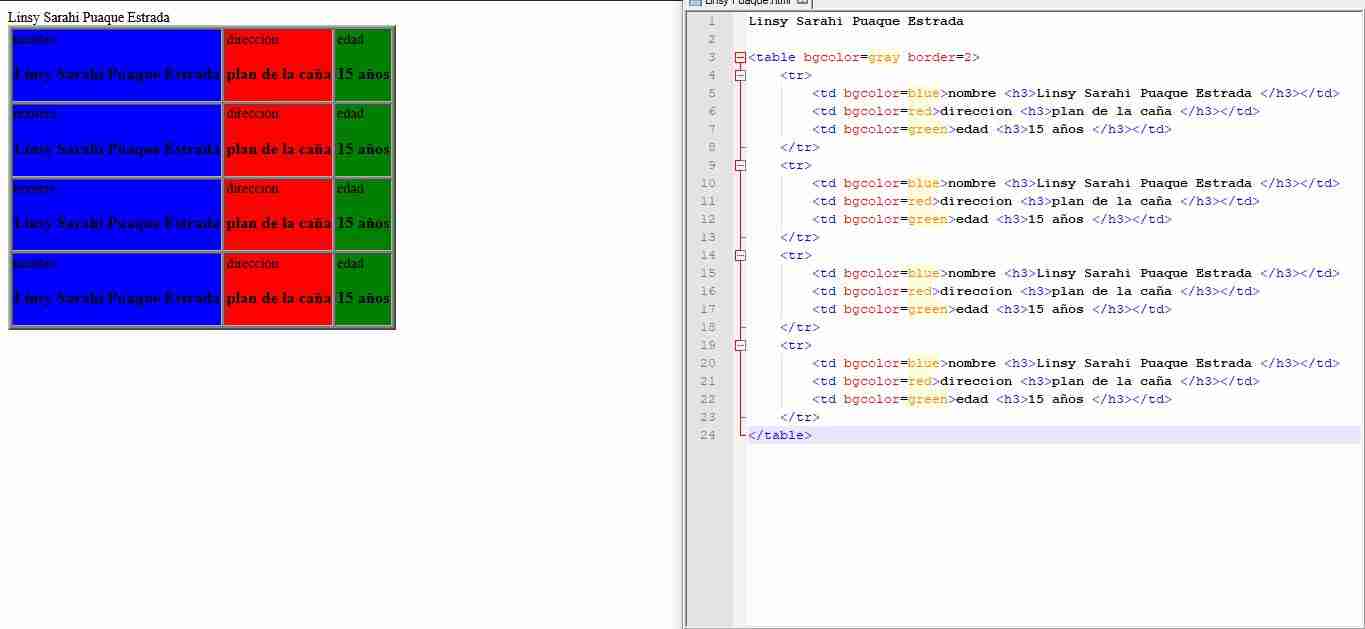Click the closing tr tag on line 23
This screenshot has width=1365, height=629.
coord(800,417)
